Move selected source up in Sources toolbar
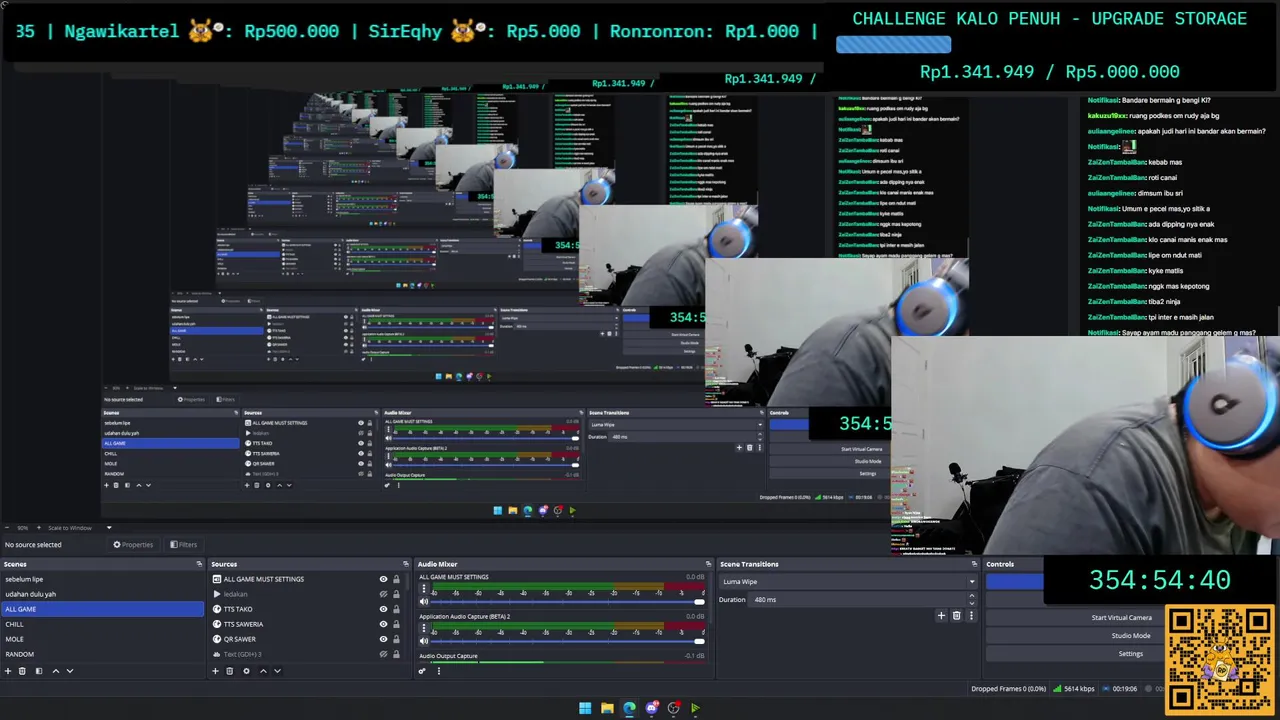The width and height of the screenshot is (1280, 720). click(263, 671)
